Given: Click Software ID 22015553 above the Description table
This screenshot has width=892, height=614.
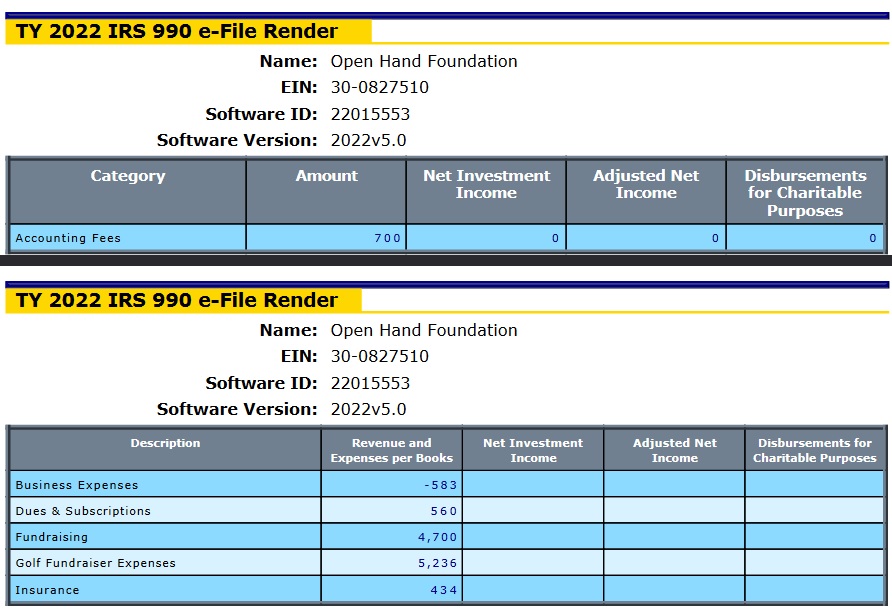Looking at the screenshot, I should (x=370, y=383).
